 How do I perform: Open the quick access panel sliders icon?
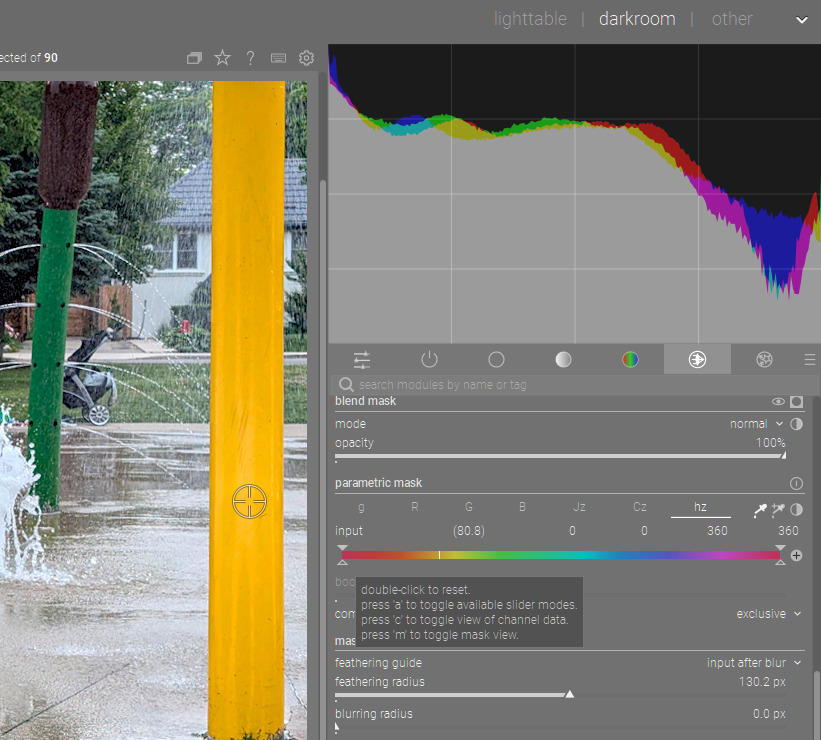(362, 360)
